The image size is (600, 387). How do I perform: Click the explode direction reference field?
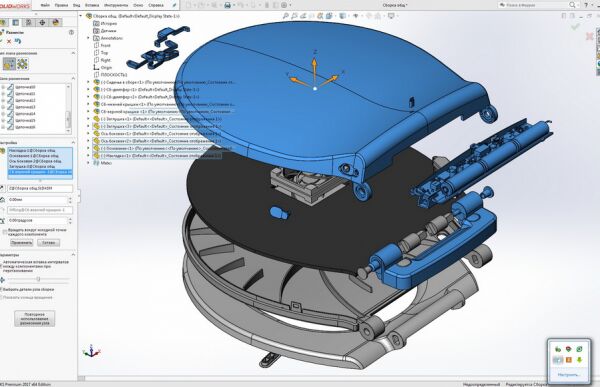pos(40,188)
